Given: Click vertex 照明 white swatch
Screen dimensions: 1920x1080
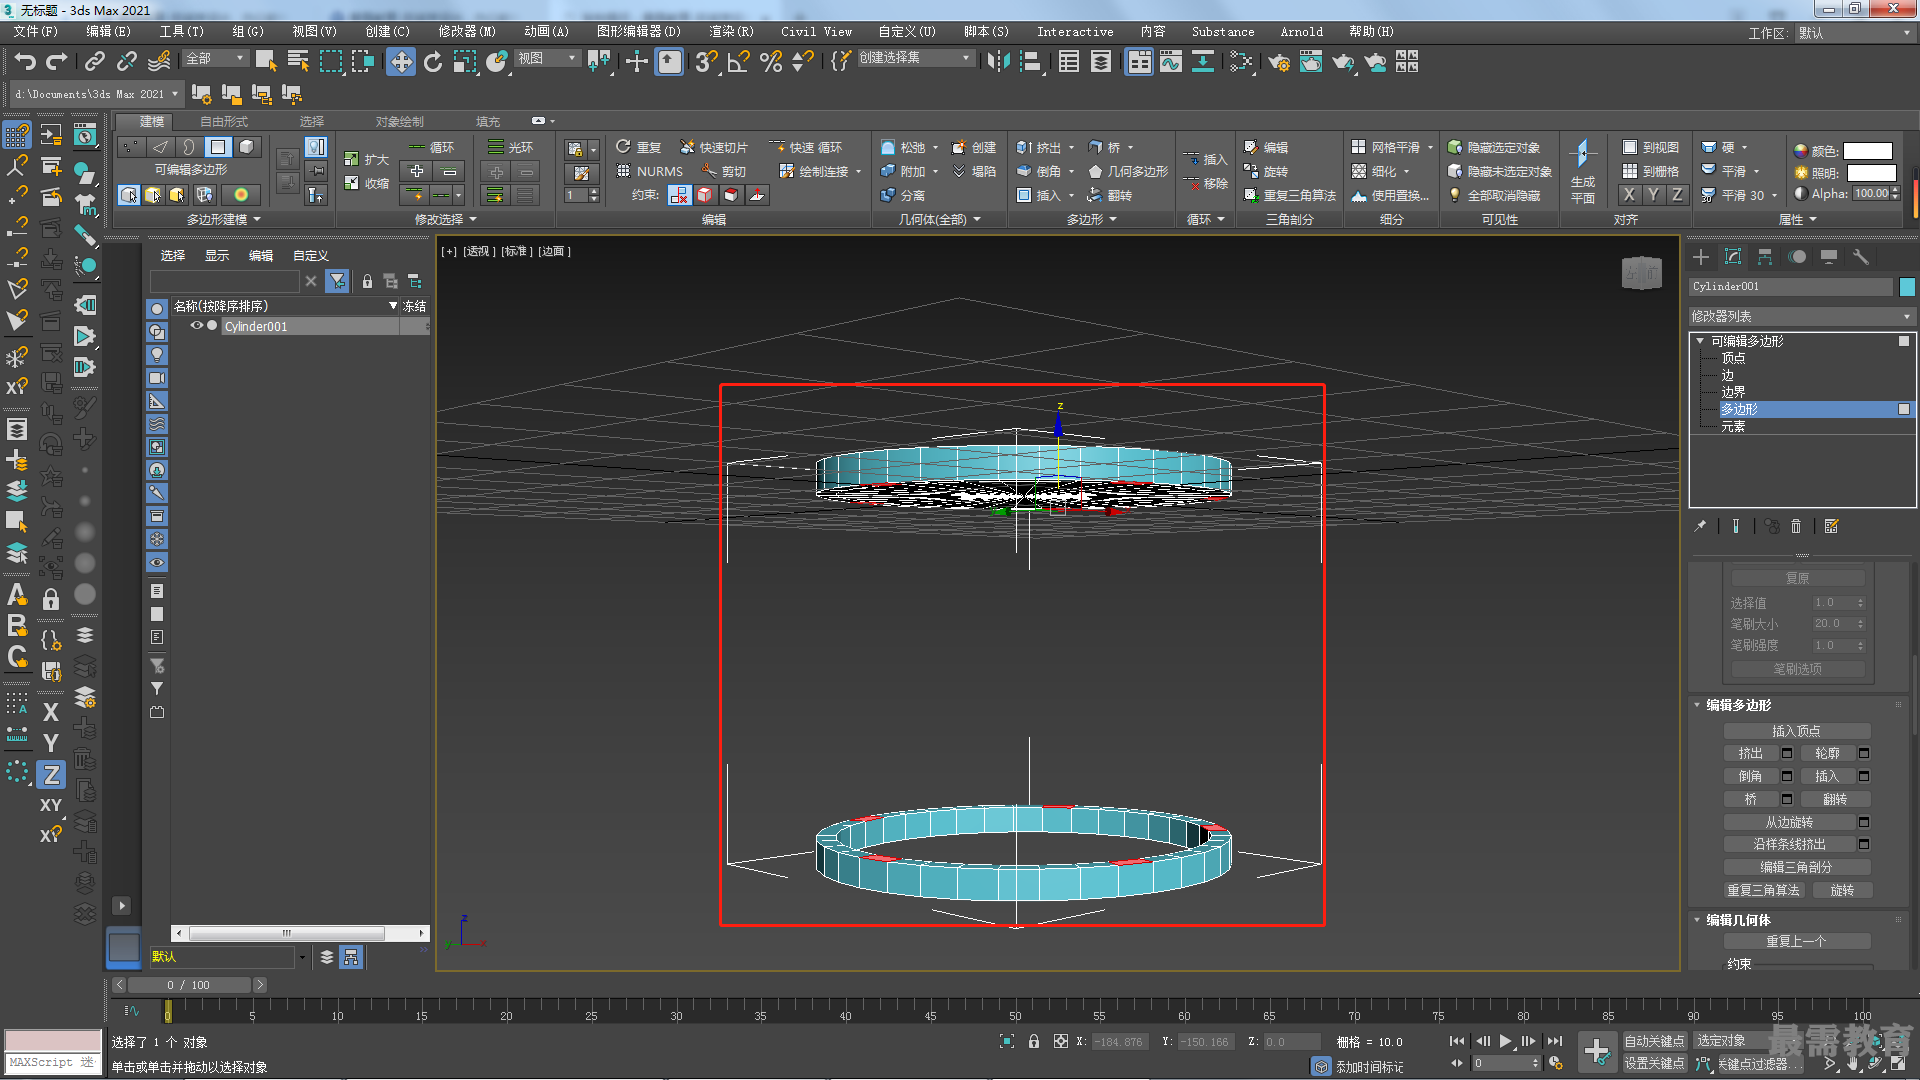Looking at the screenshot, I should pyautogui.click(x=1871, y=173).
